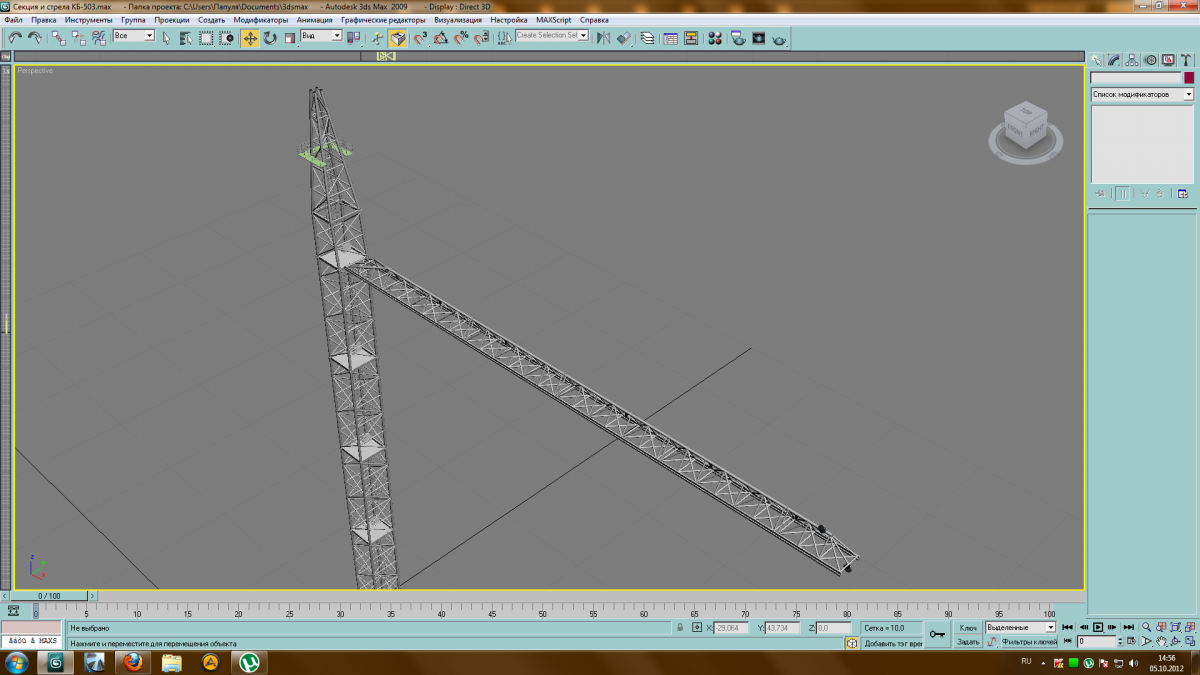
Task: Click the Mirror tool icon
Action: click(603, 38)
